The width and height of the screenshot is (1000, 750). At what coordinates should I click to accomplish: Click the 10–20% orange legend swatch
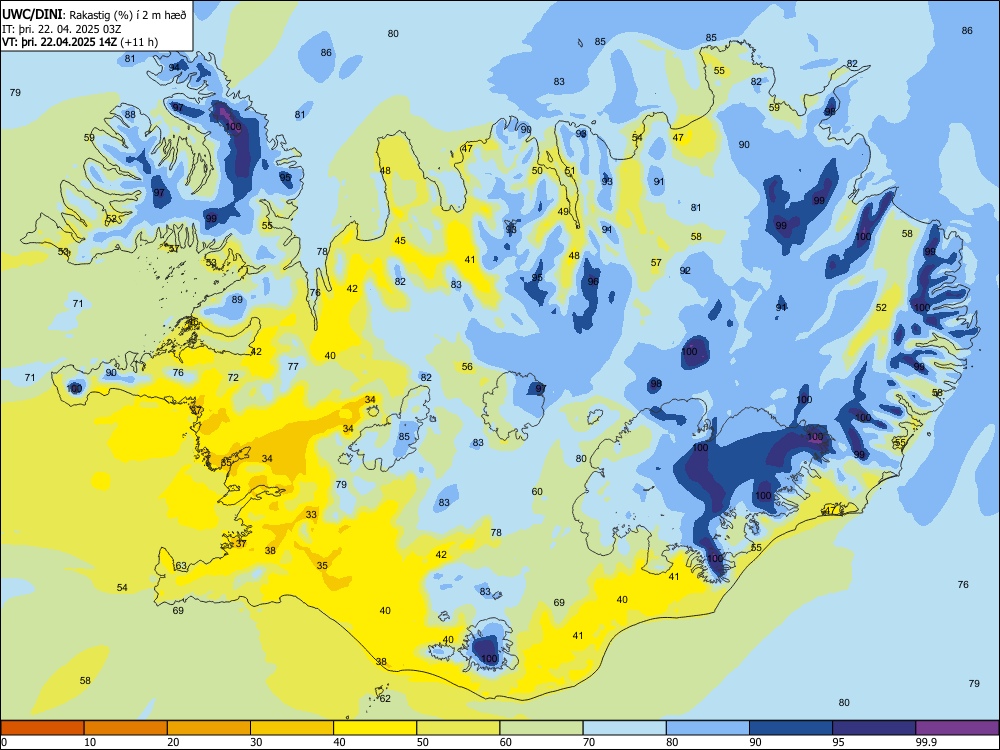point(126,728)
